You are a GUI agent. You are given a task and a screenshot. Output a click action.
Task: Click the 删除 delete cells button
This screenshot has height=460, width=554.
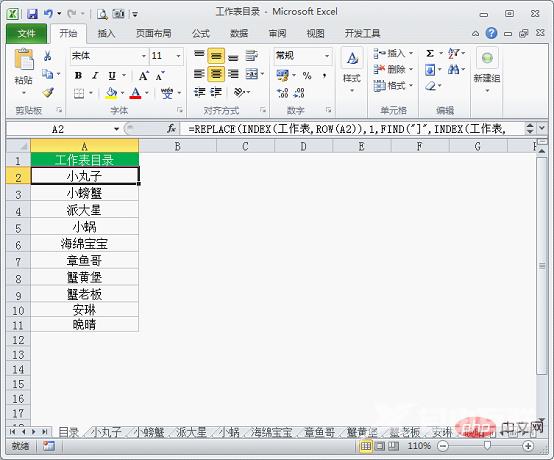(x=393, y=69)
